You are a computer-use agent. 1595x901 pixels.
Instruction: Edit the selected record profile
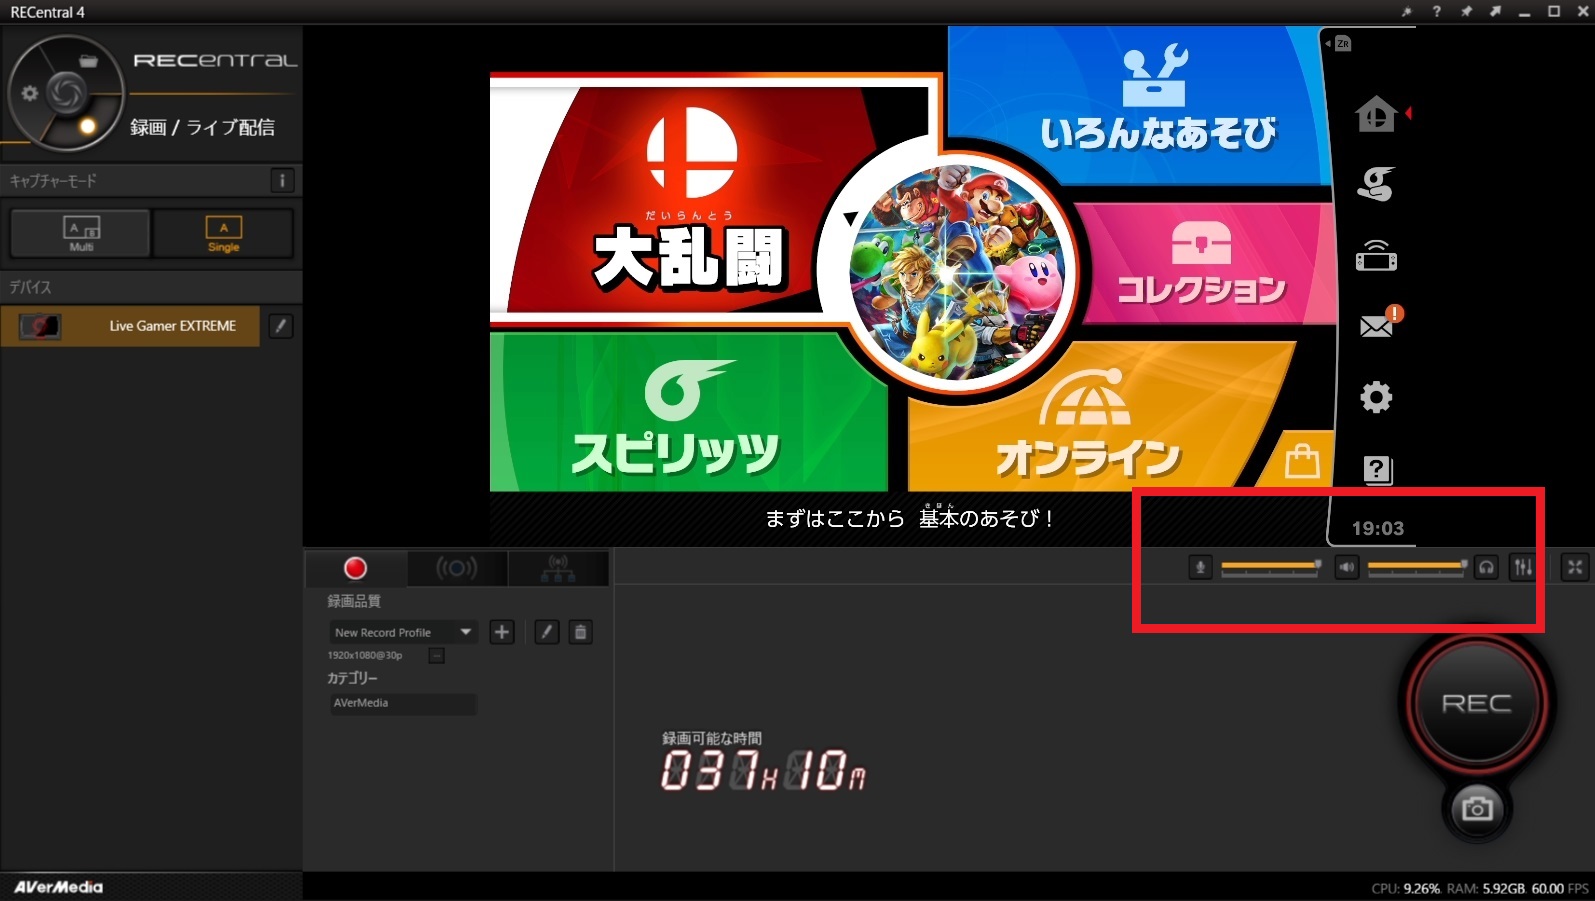coord(546,632)
